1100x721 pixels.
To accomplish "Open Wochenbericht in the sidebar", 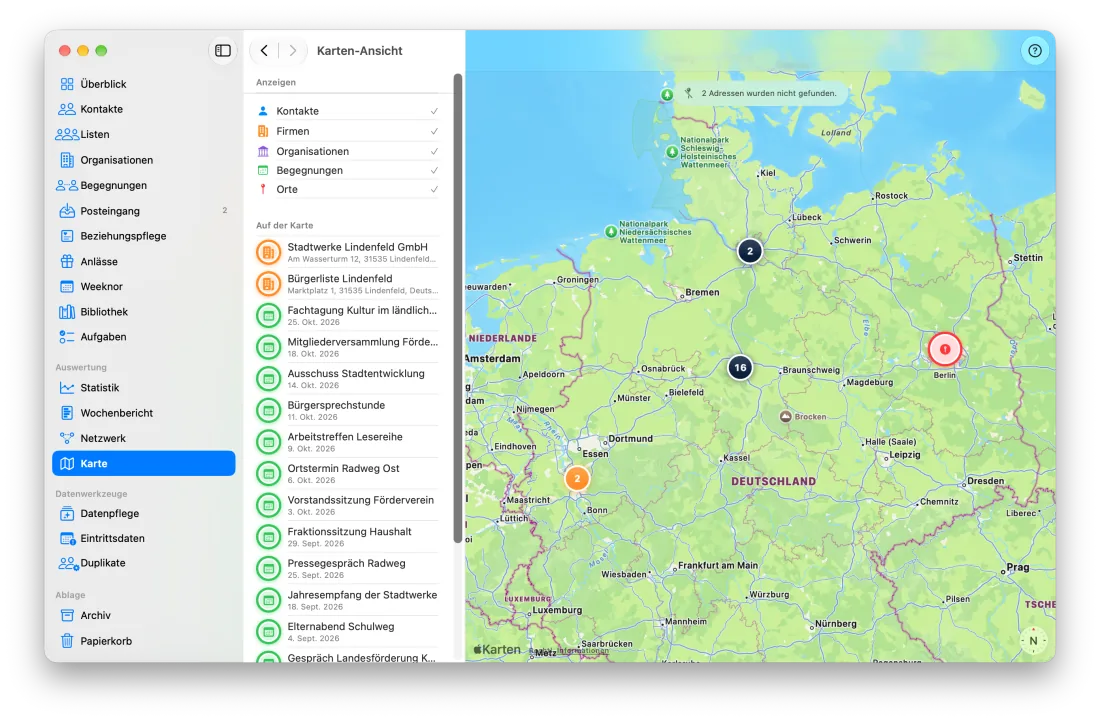I will (143, 413).
